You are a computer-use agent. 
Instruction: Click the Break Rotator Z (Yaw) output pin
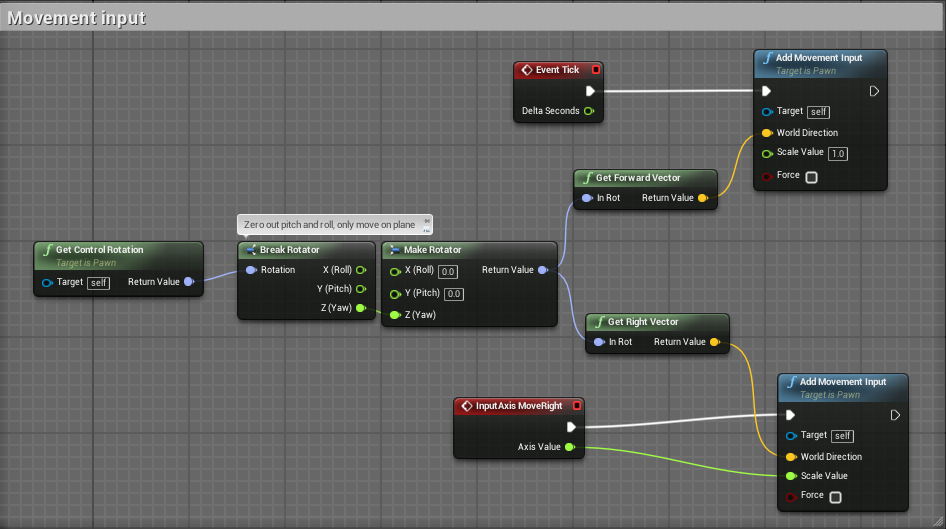point(360,308)
